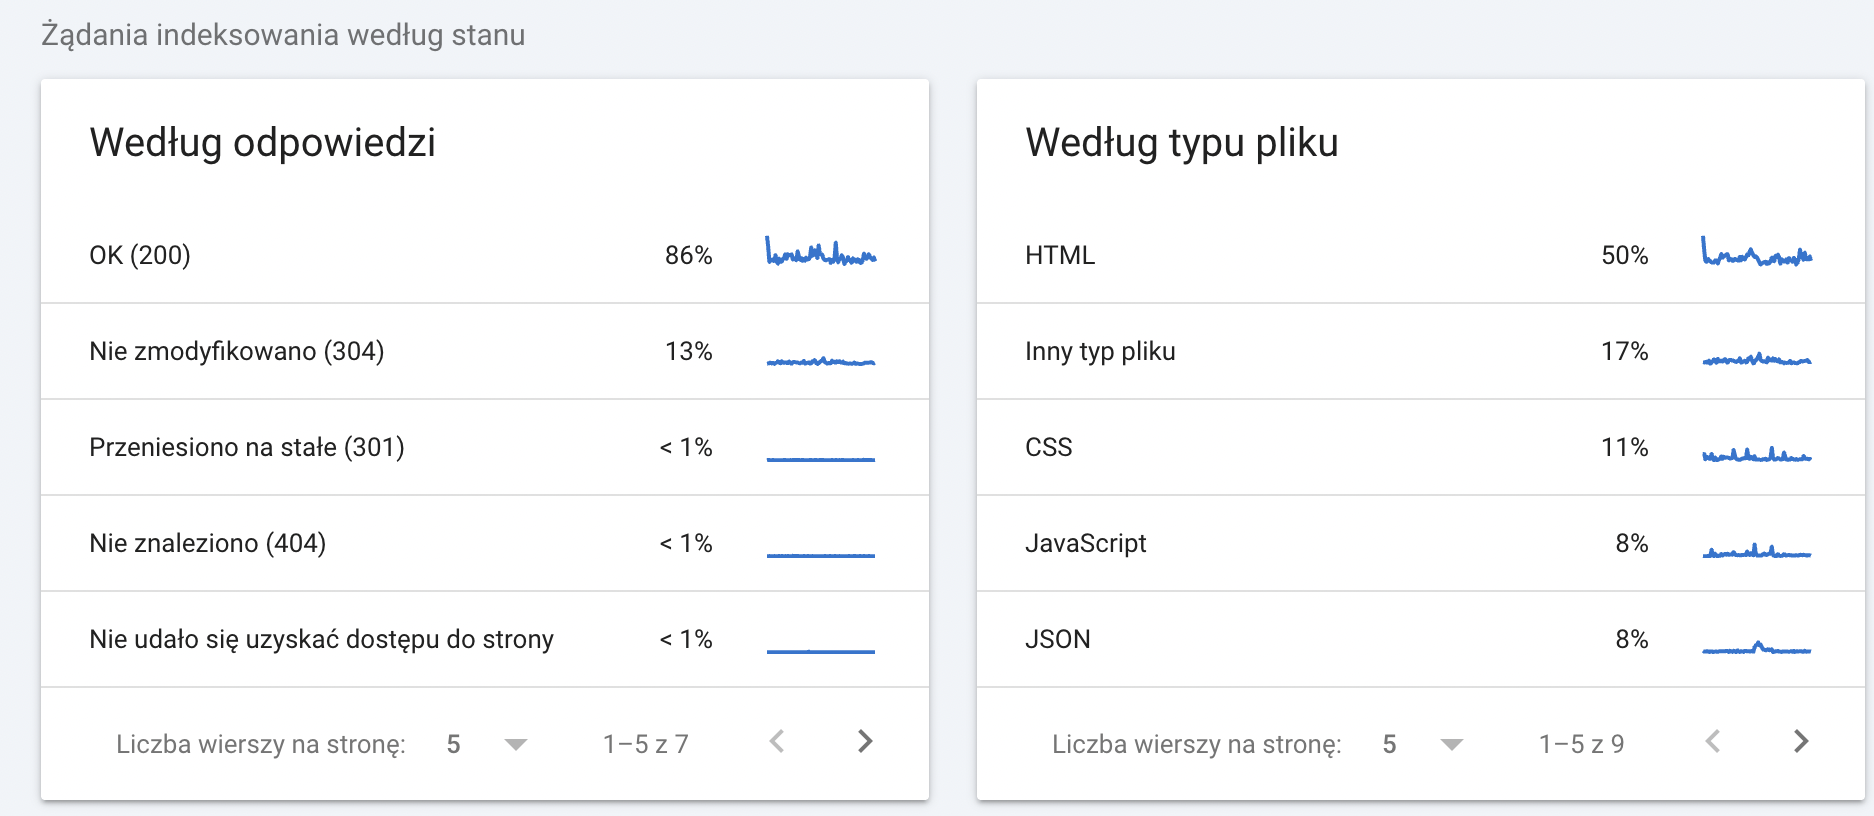Go to previous page in Według typu pliku table

(x=1713, y=742)
